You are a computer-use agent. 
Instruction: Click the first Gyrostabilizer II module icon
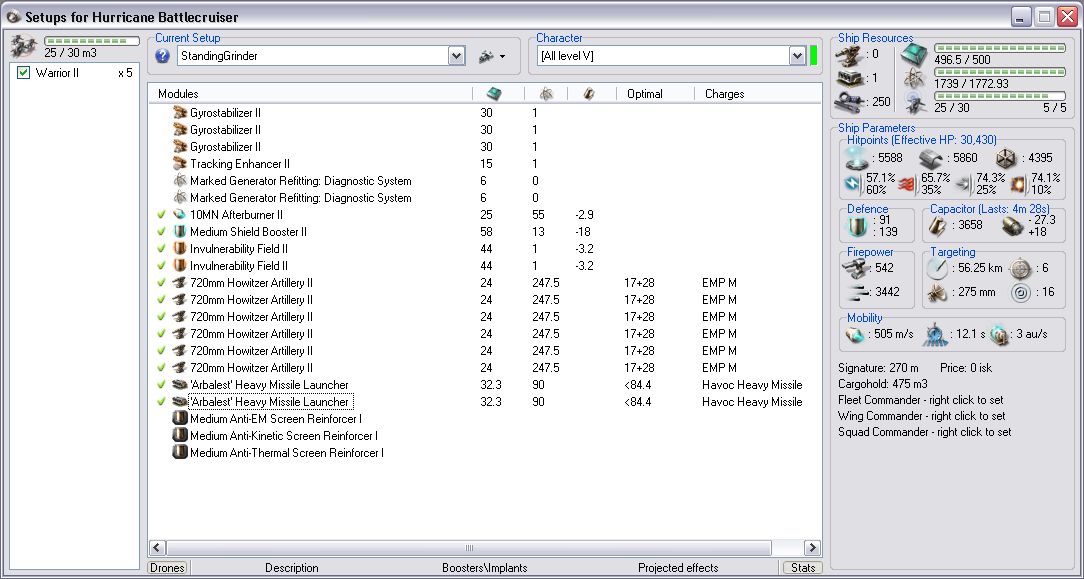180,113
